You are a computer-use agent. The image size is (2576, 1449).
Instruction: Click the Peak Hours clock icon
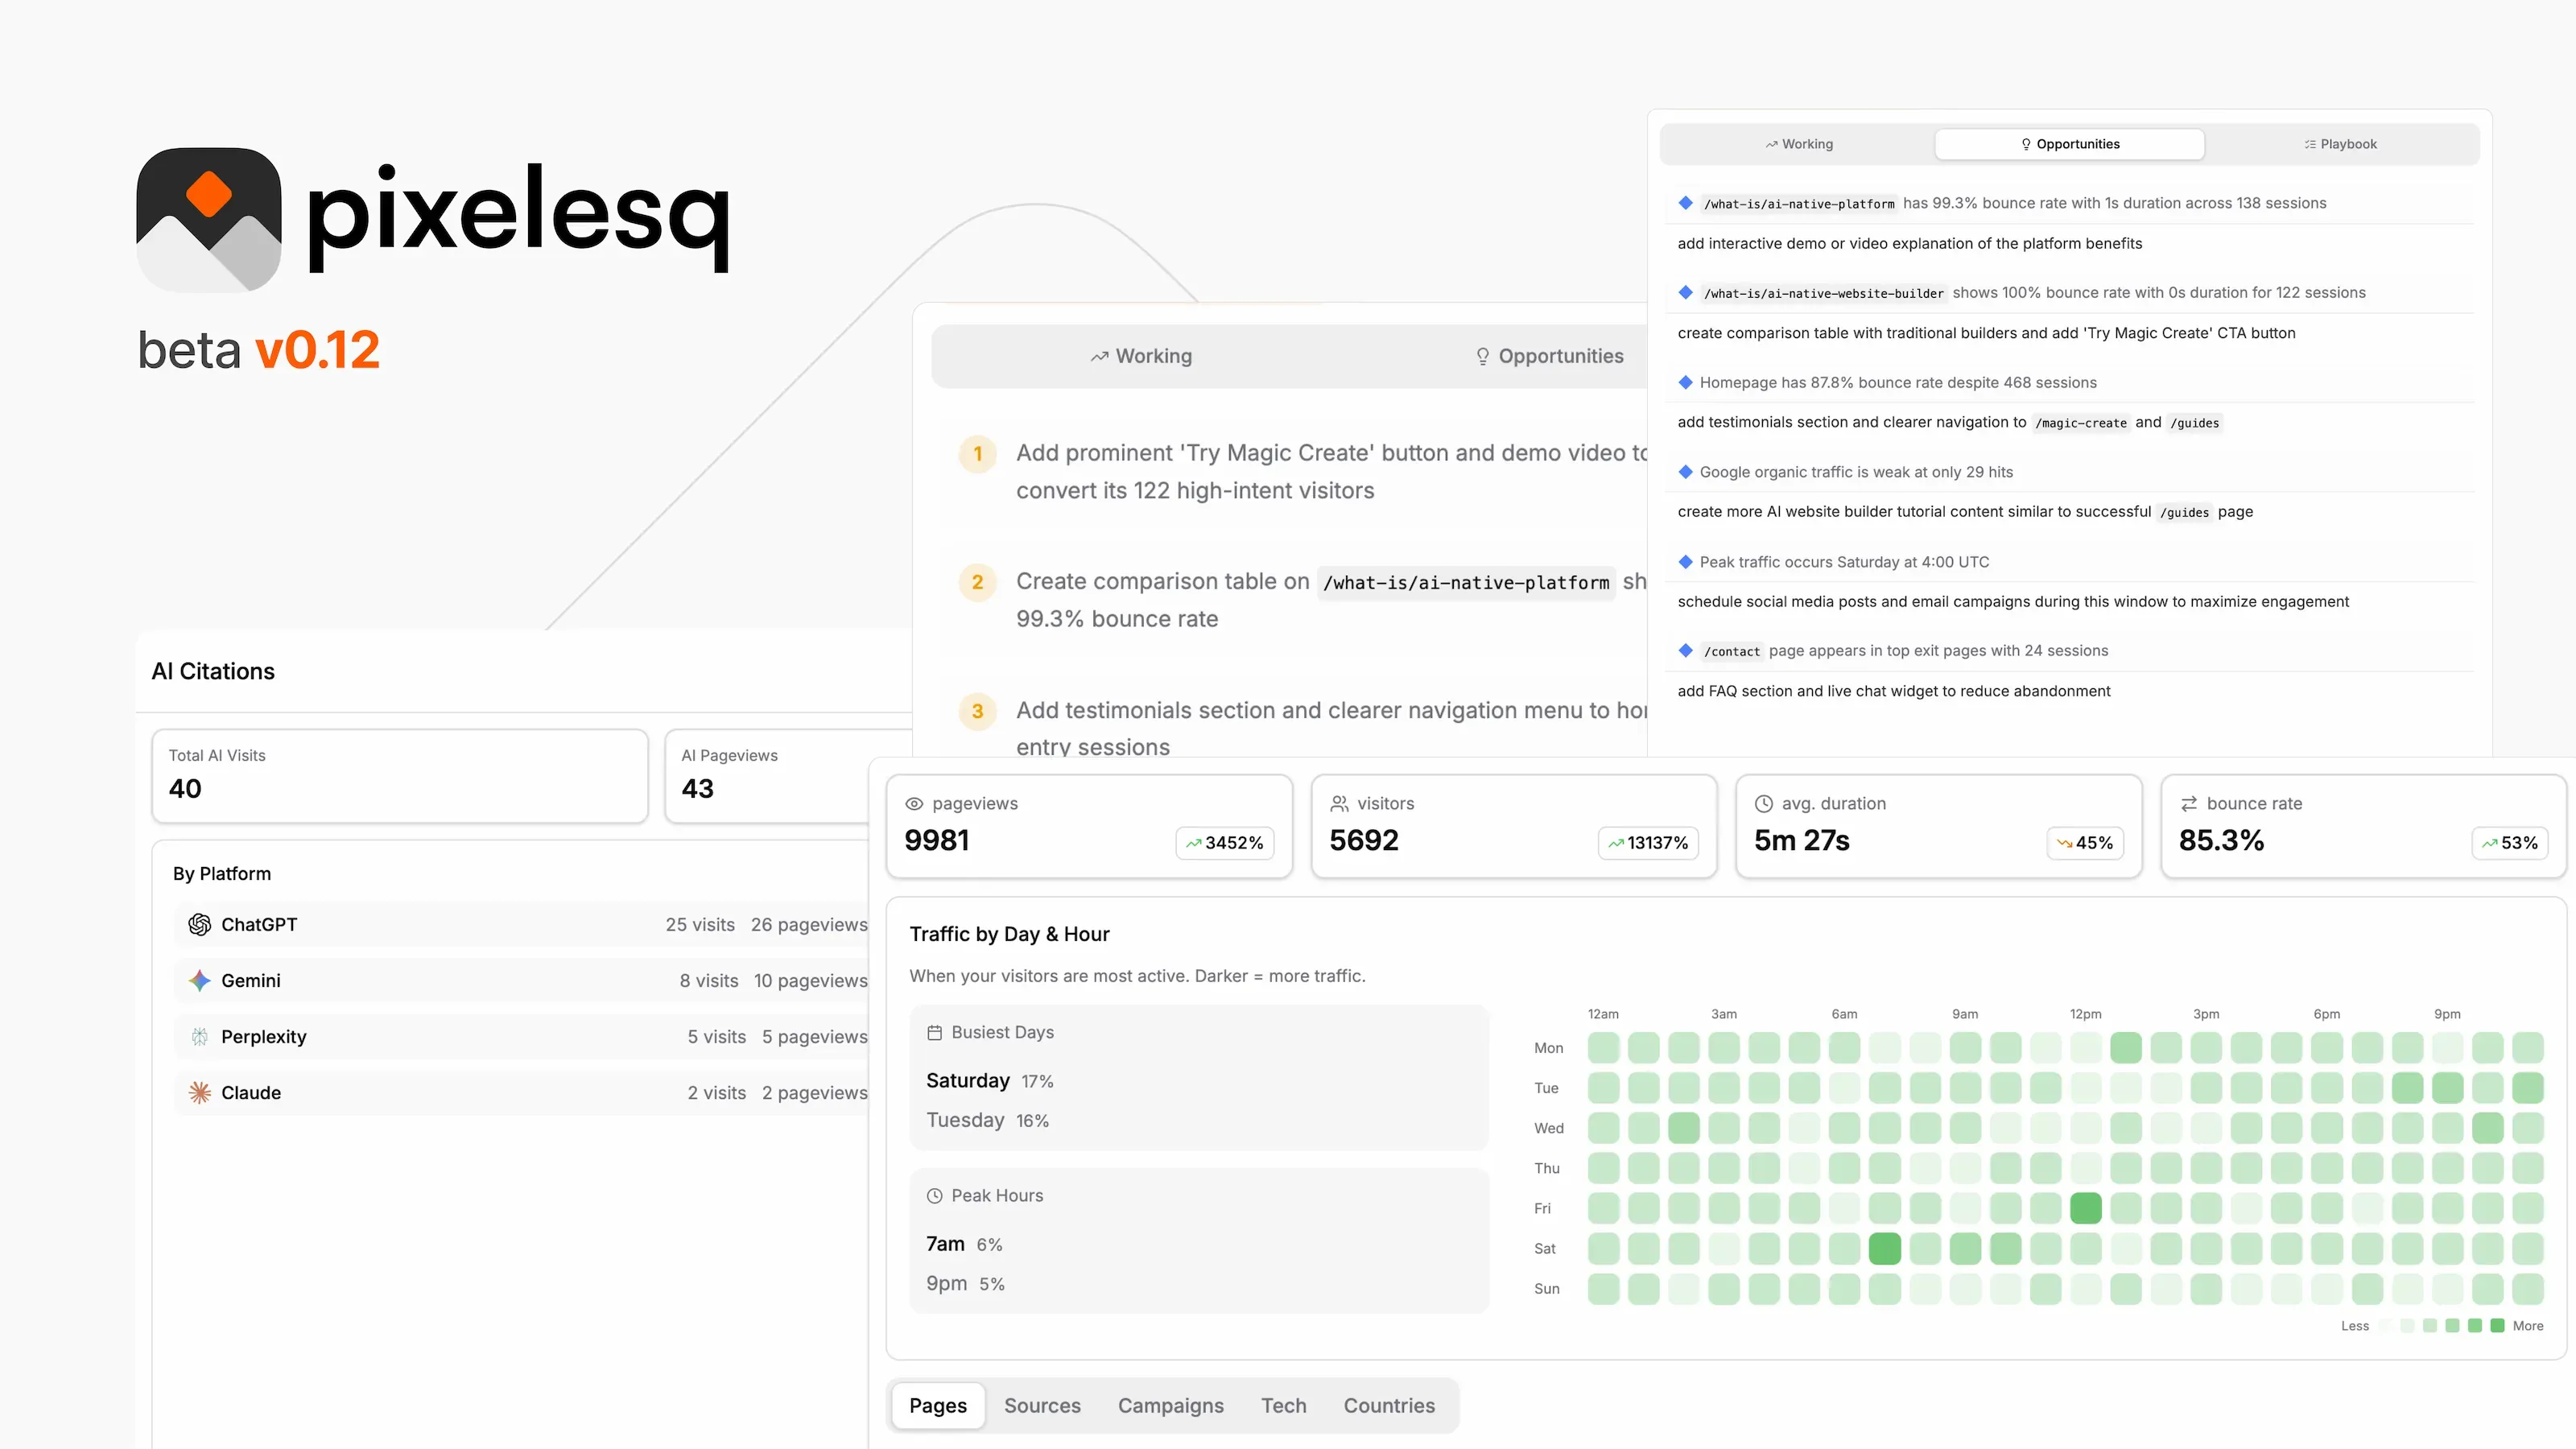(935, 1195)
